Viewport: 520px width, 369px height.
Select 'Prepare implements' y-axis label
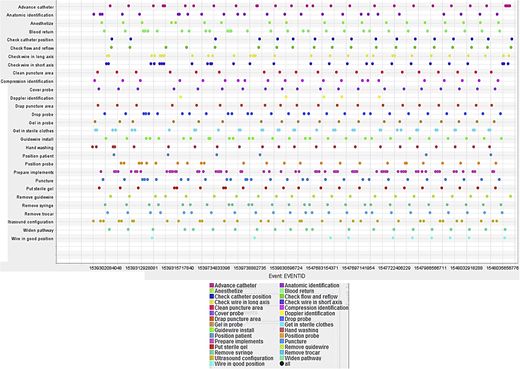coord(34,172)
